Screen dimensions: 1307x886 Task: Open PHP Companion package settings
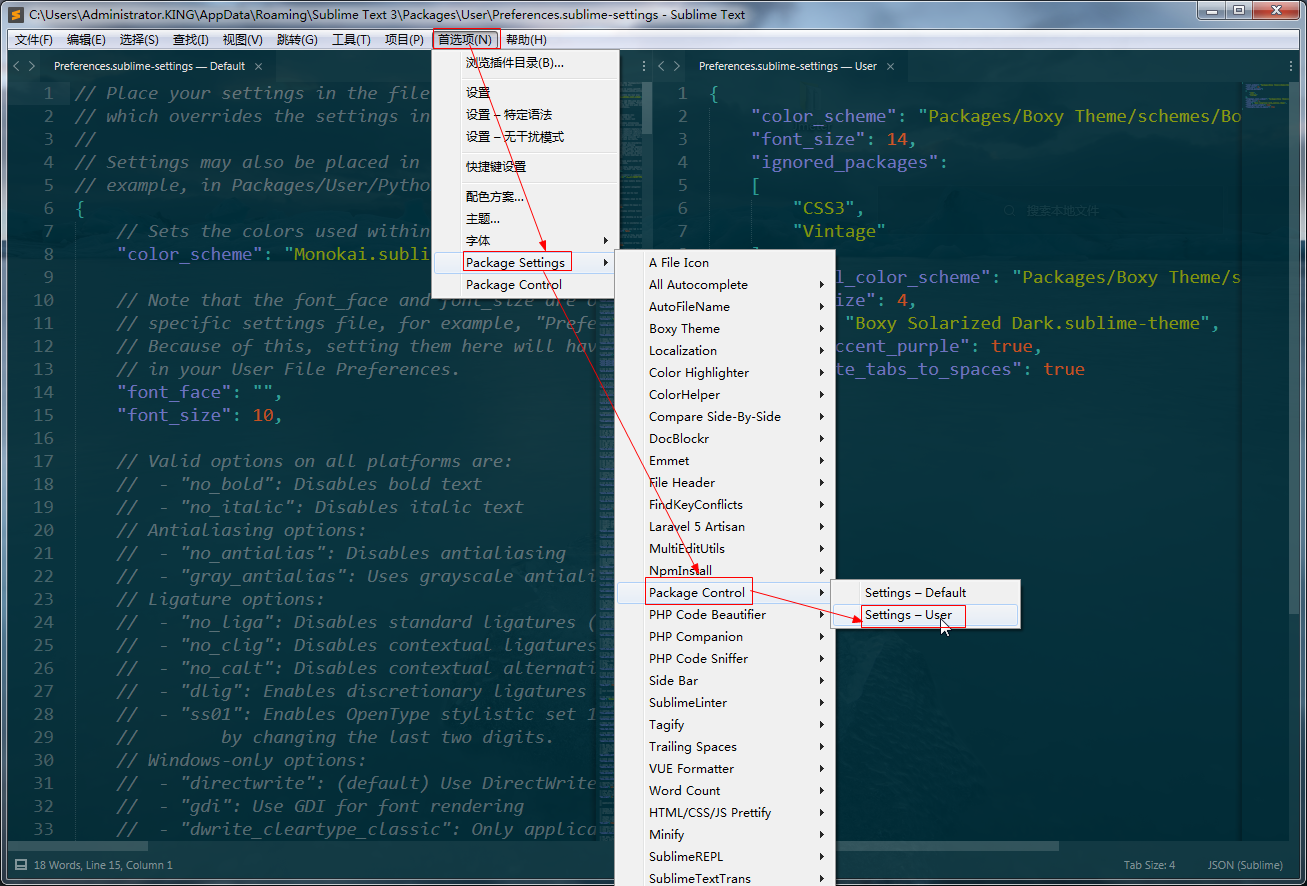(x=723, y=636)
